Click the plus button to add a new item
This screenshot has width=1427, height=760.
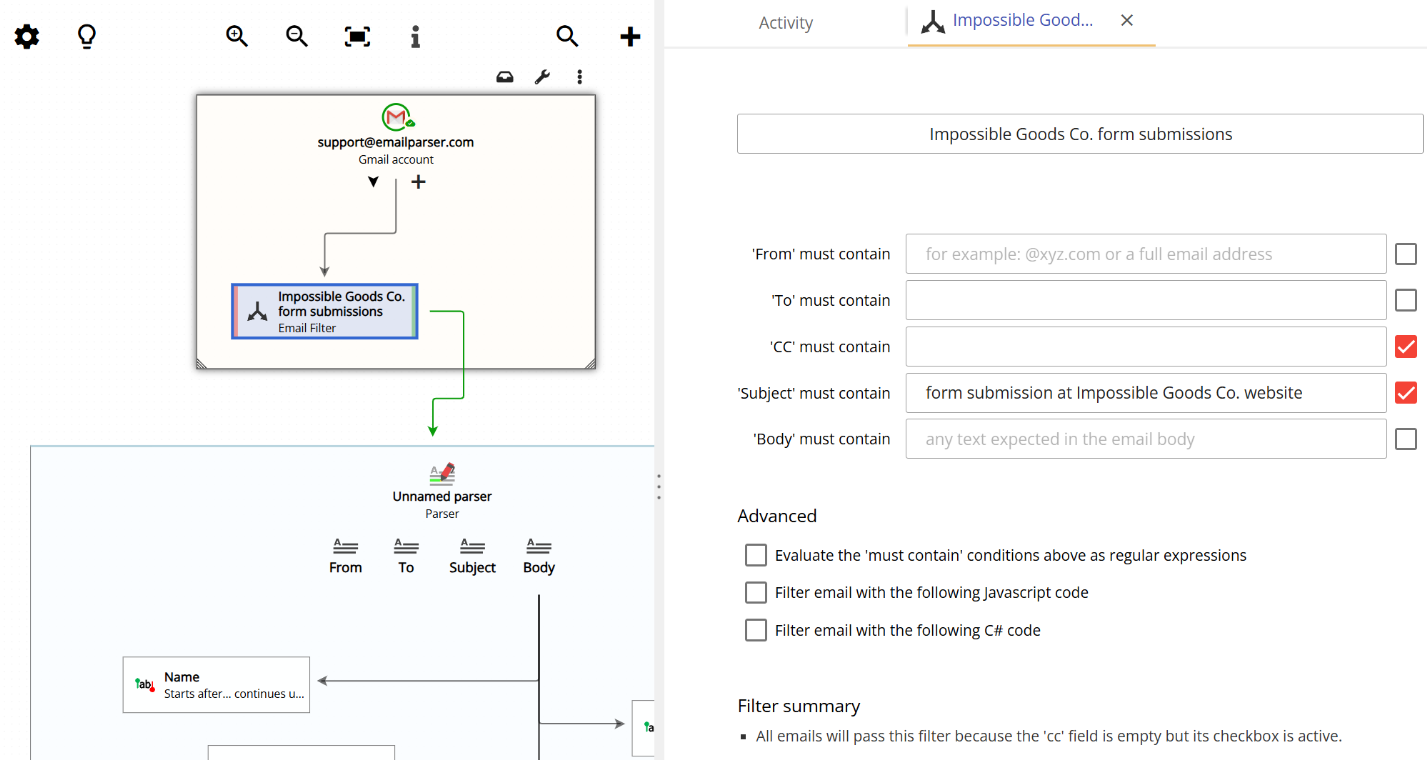630,36
